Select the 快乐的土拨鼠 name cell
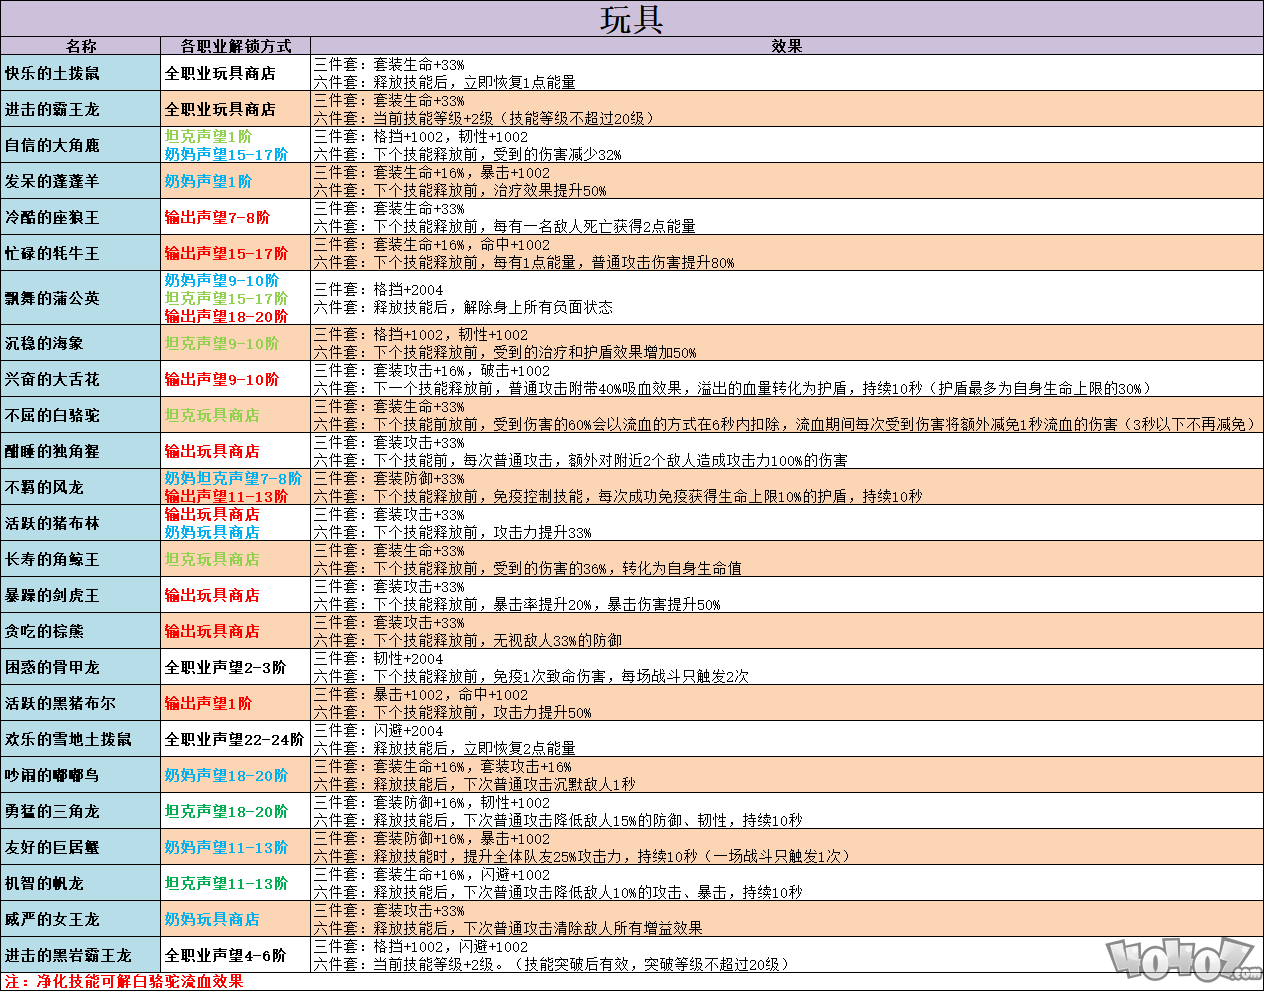1264x991 pixels. click(53, 73)
